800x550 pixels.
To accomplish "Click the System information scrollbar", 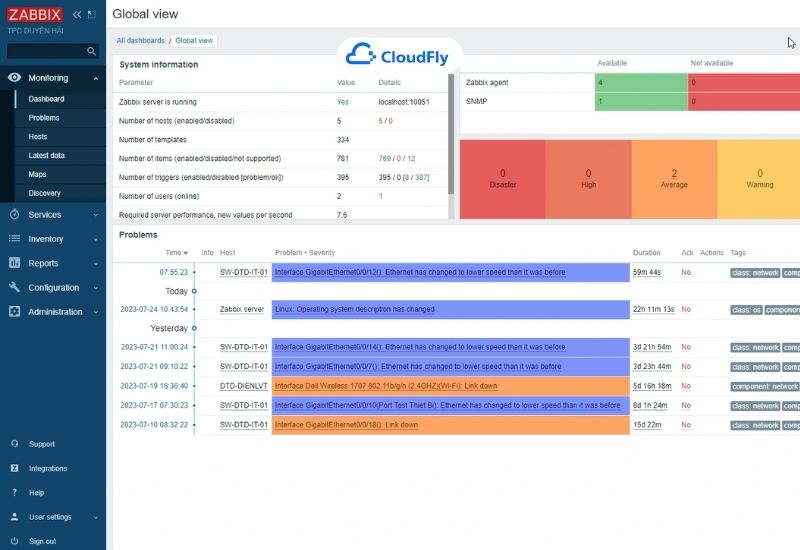I will click(451, 134).
